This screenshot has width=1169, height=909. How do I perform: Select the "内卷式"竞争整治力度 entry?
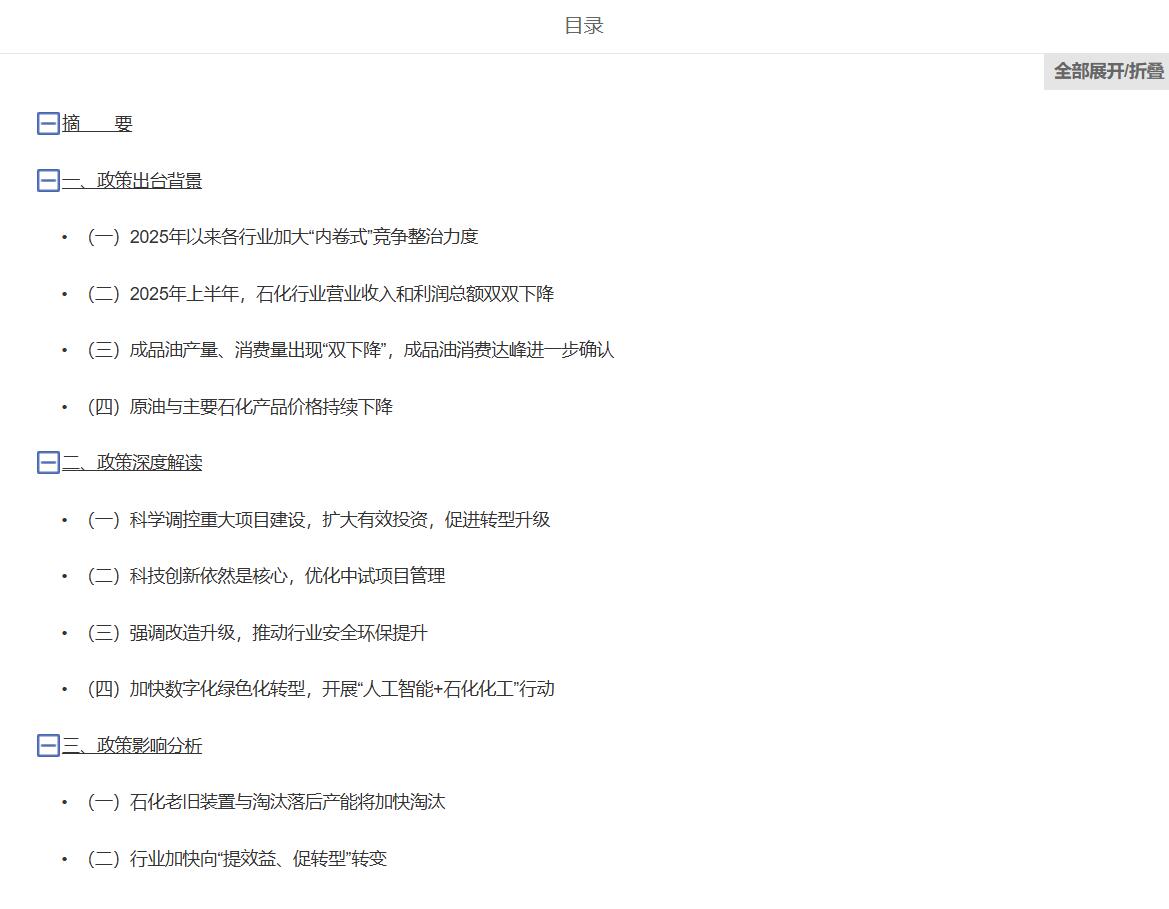(283, 237)
